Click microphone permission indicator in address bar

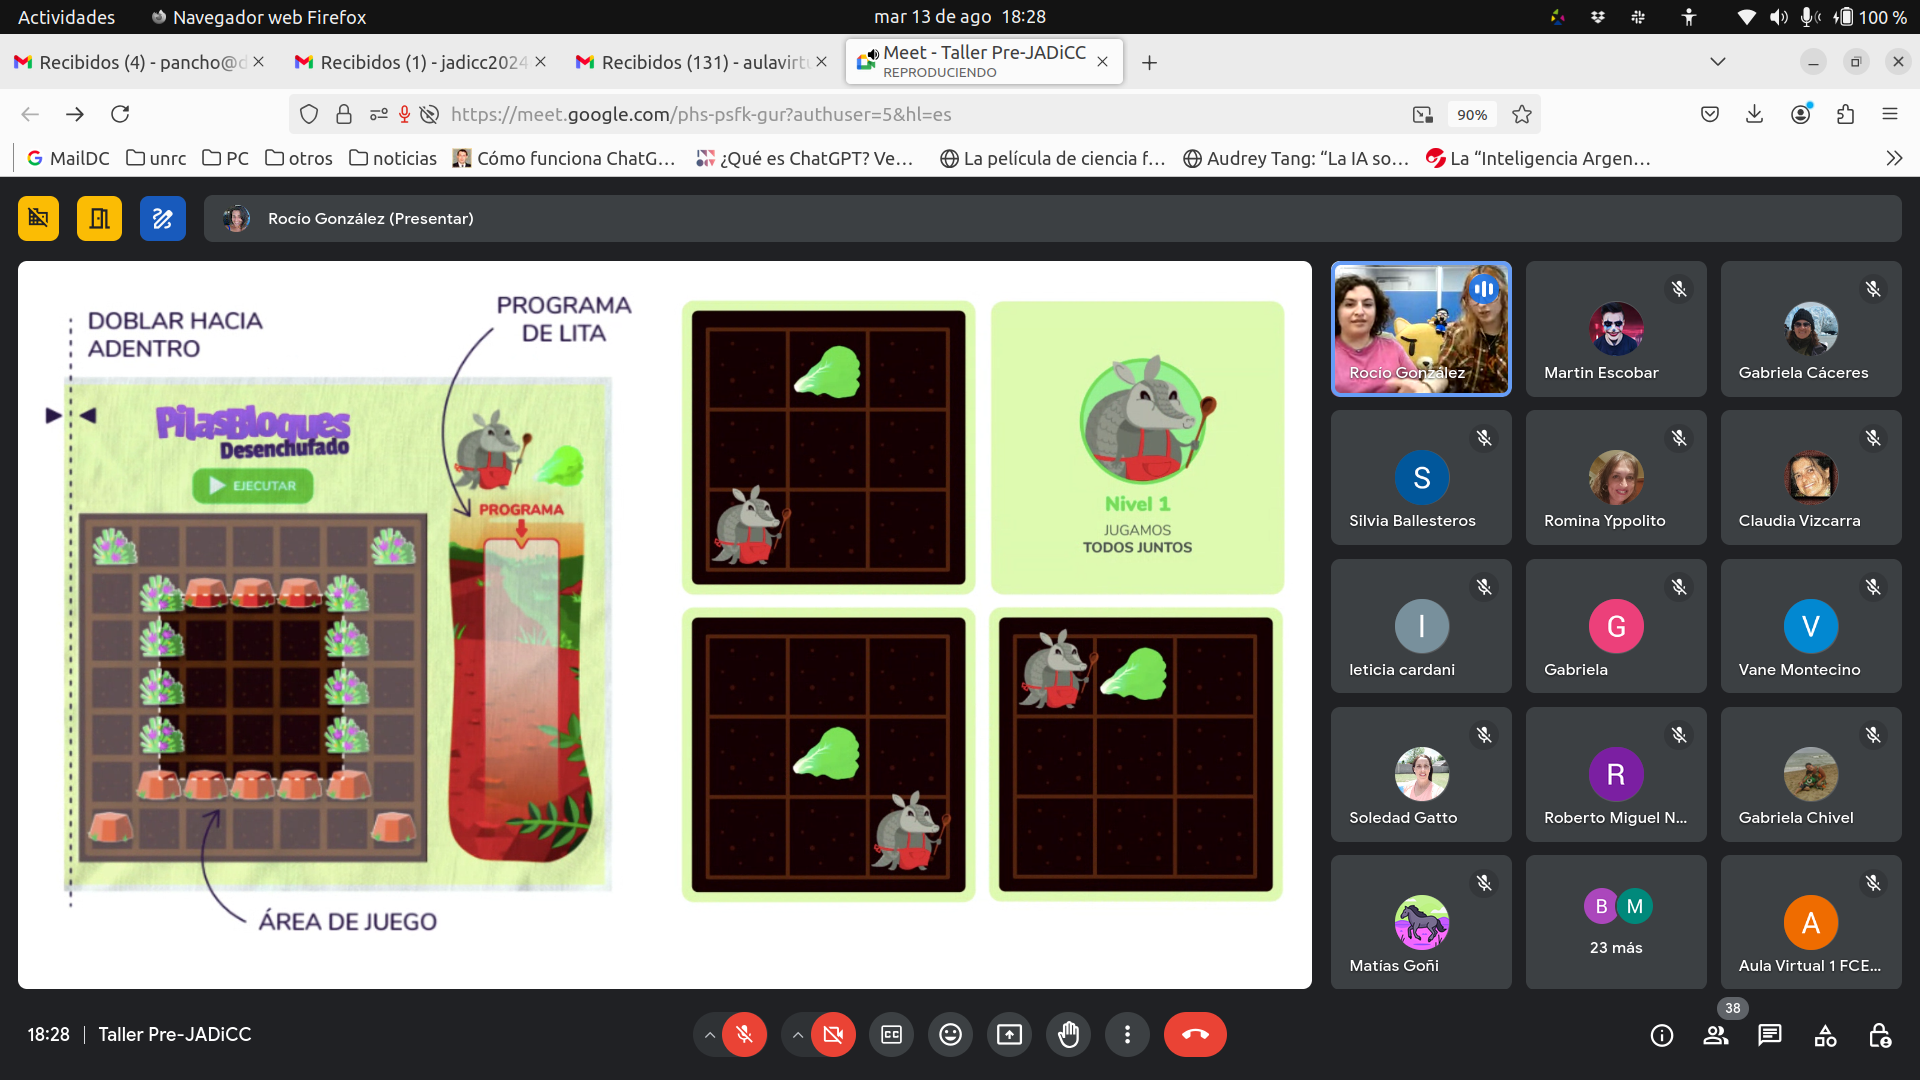(404, 114)
